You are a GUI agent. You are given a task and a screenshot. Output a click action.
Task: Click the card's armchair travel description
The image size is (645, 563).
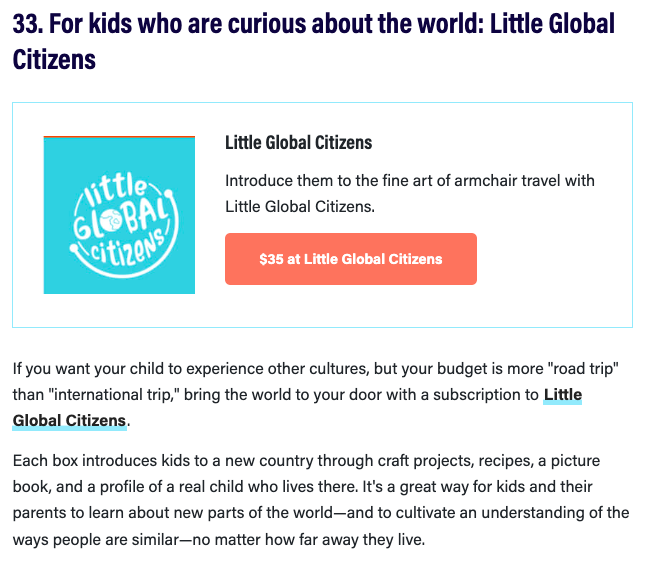(409, 193)
